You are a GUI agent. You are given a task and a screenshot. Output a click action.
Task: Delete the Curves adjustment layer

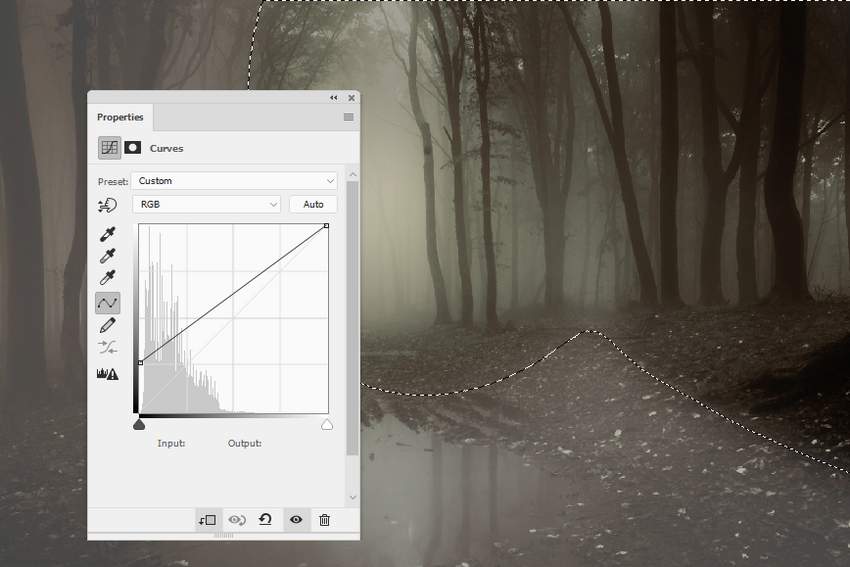[x=324, y=520]
